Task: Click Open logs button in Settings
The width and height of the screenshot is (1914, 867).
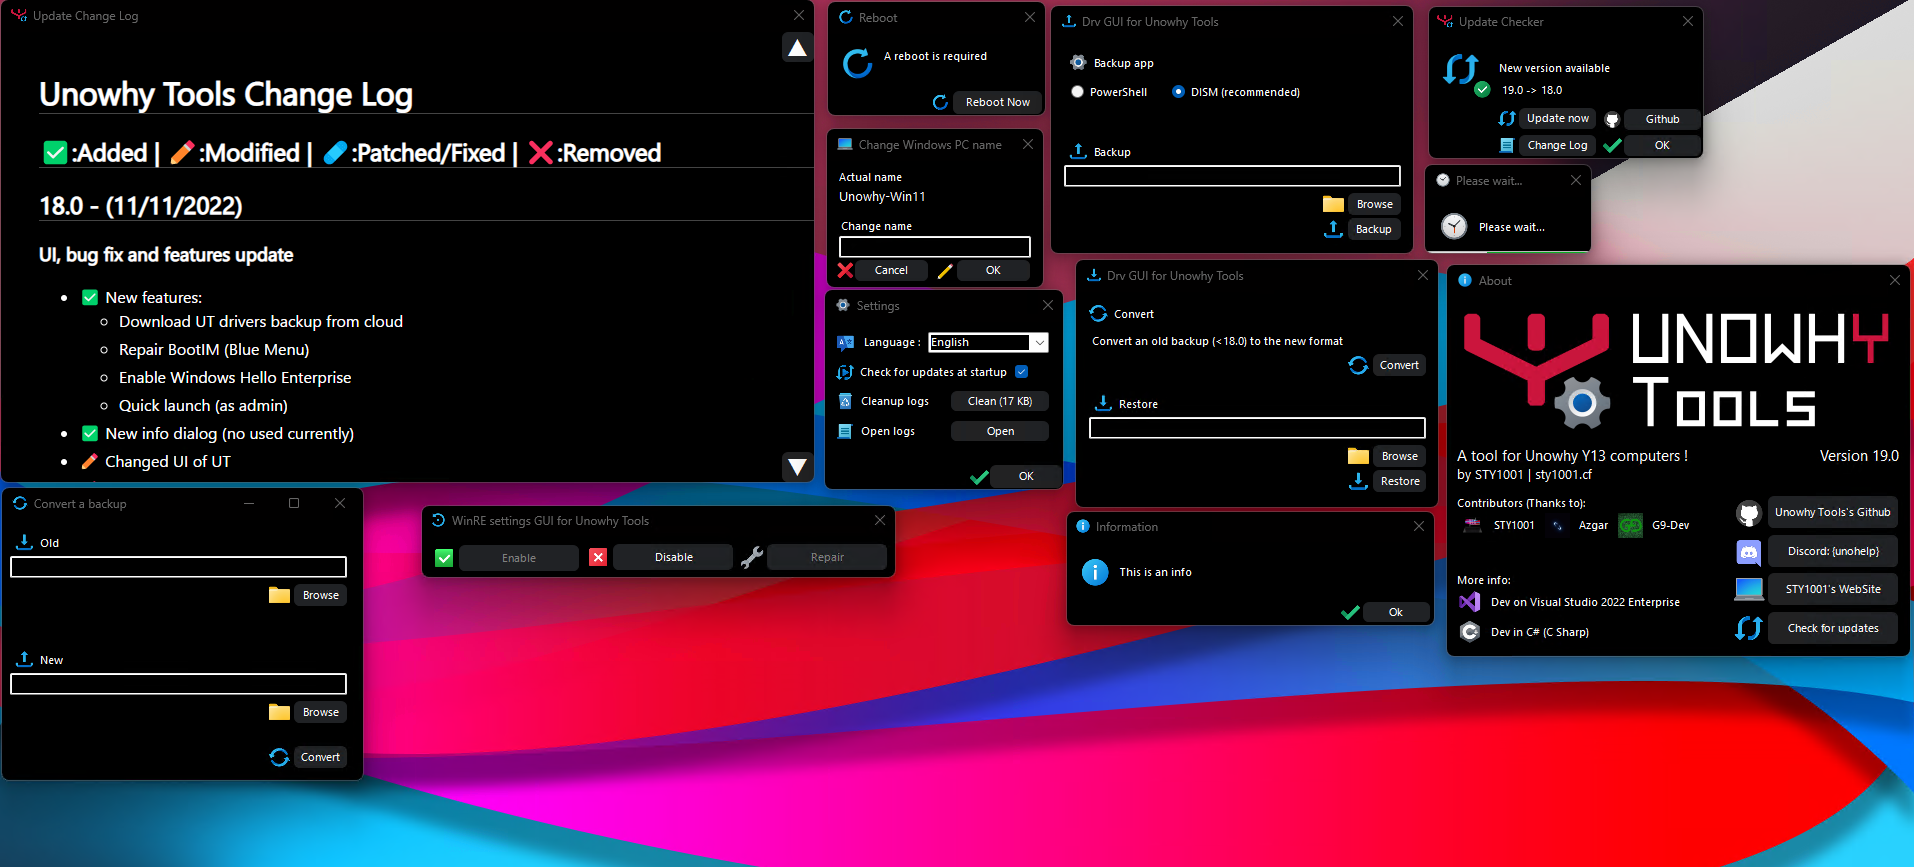Action: coord(999,431)
